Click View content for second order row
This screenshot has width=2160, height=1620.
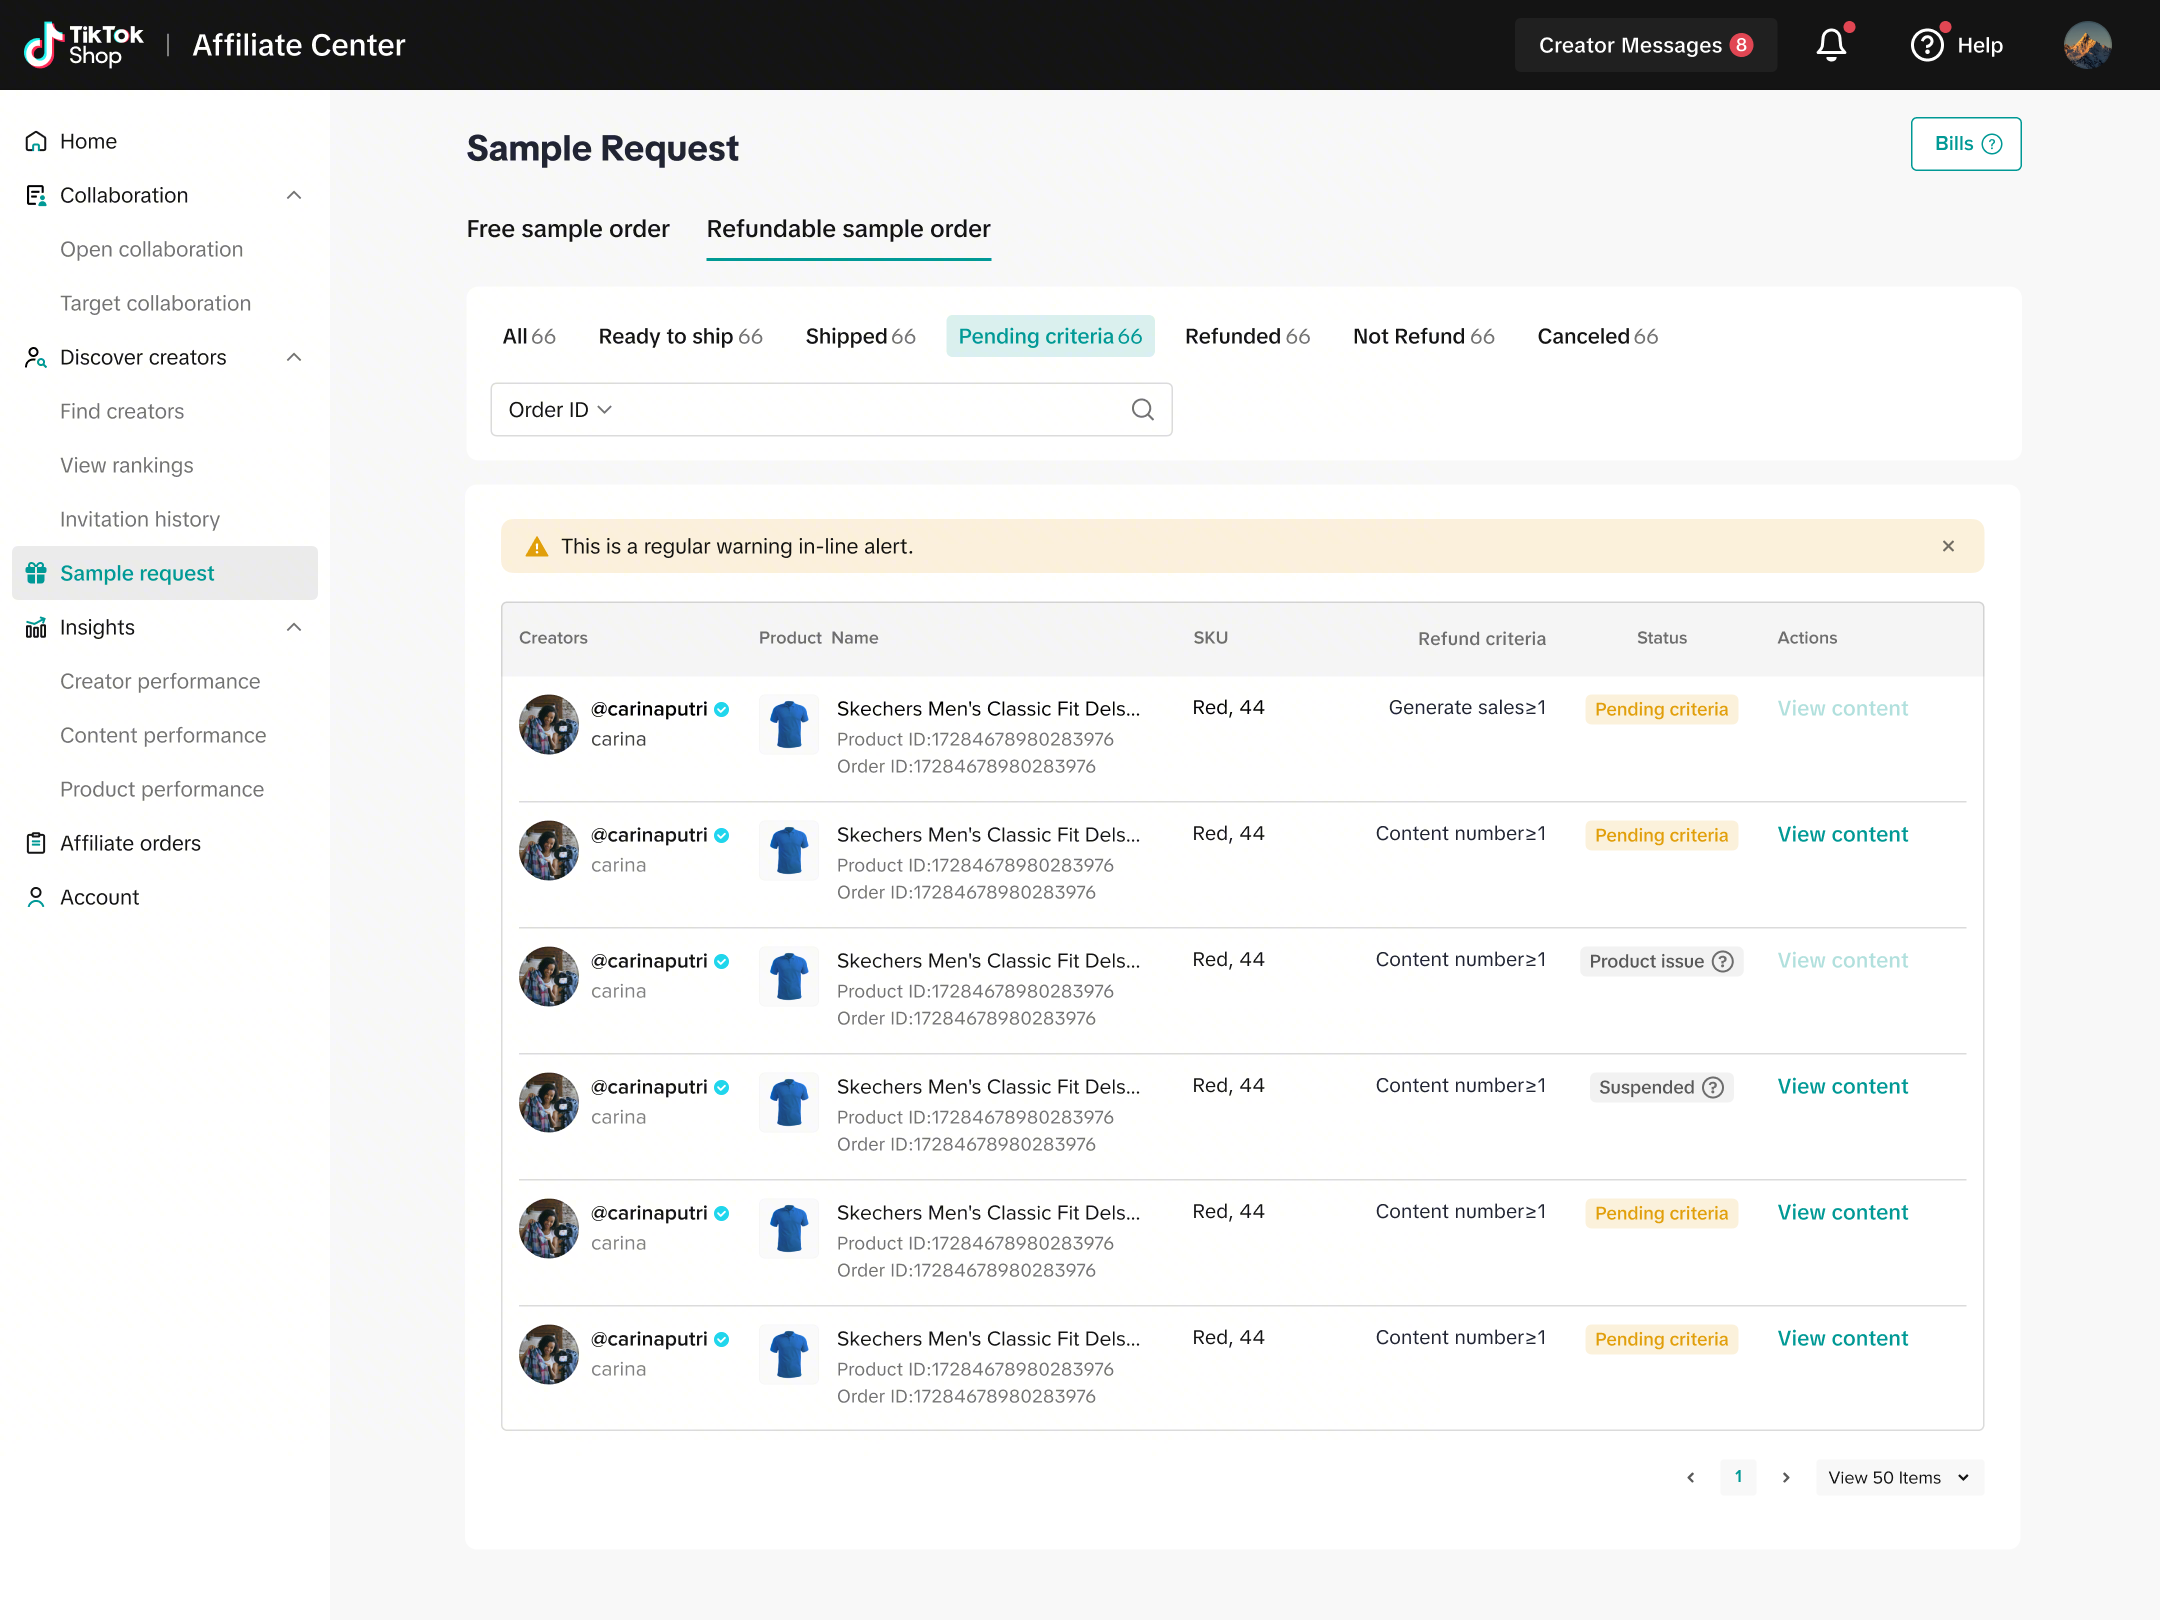(1842, 835)
